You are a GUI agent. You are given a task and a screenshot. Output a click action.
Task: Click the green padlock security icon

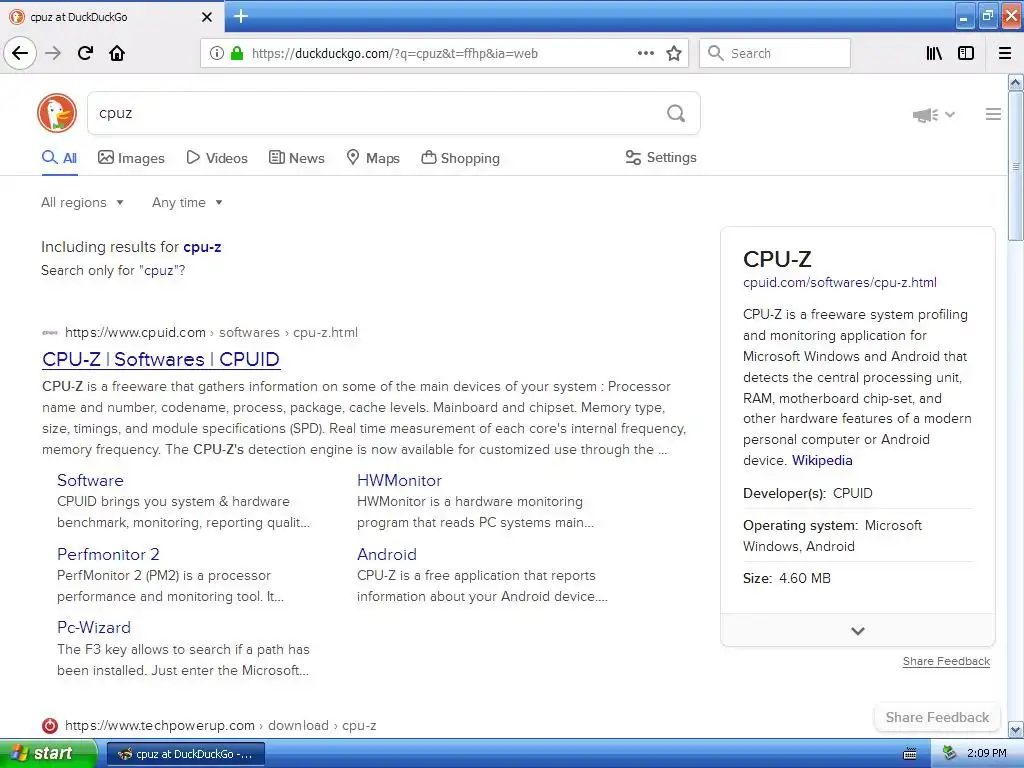click(237, 54)
